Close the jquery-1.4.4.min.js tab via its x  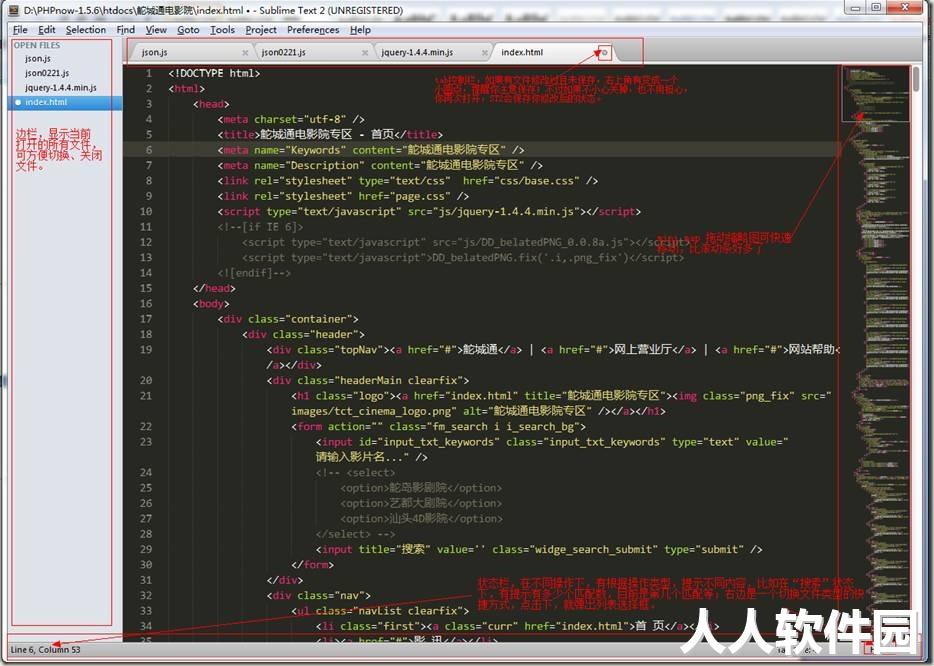485,53
